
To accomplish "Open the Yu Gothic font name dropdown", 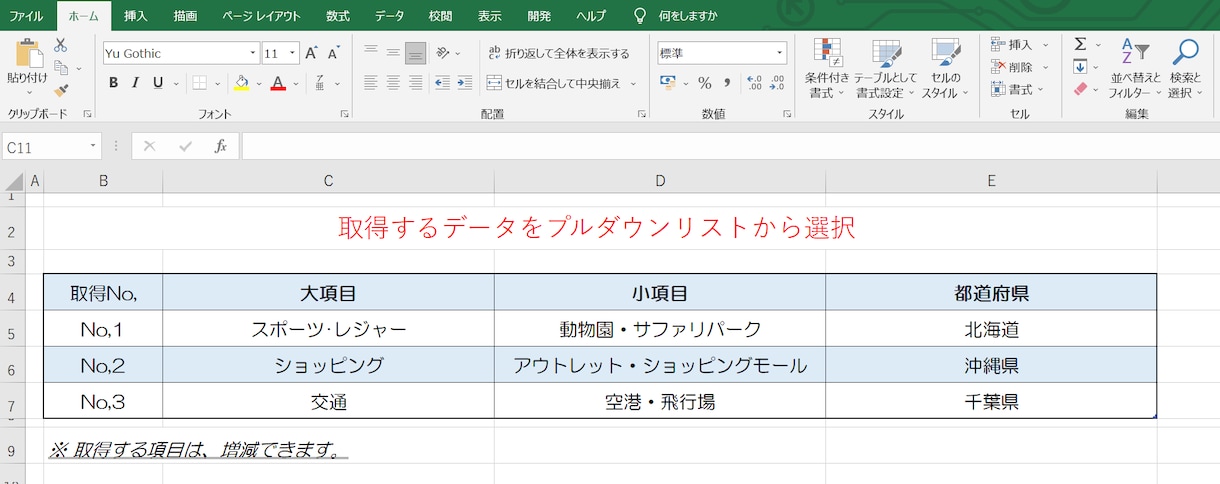I will pyautogui.click(x=252, y=53).
